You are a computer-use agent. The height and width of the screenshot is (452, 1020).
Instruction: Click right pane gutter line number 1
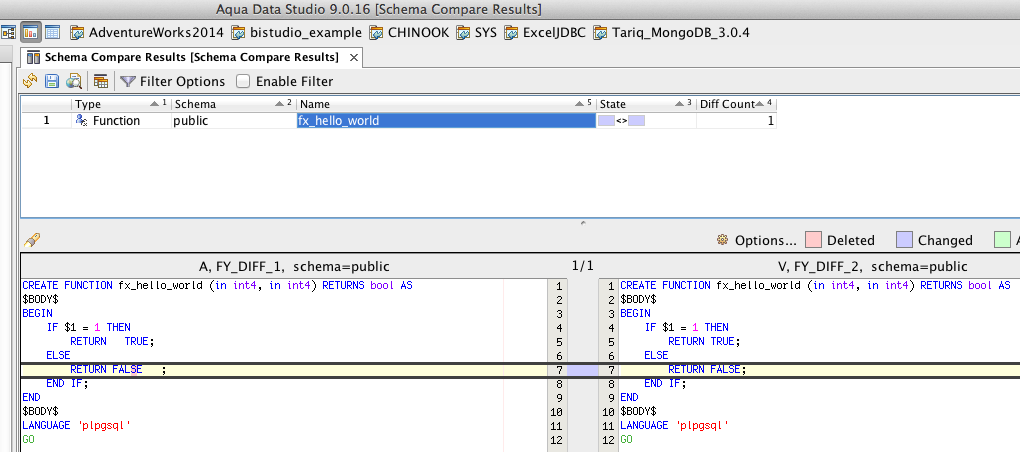(x=610, y=286)
